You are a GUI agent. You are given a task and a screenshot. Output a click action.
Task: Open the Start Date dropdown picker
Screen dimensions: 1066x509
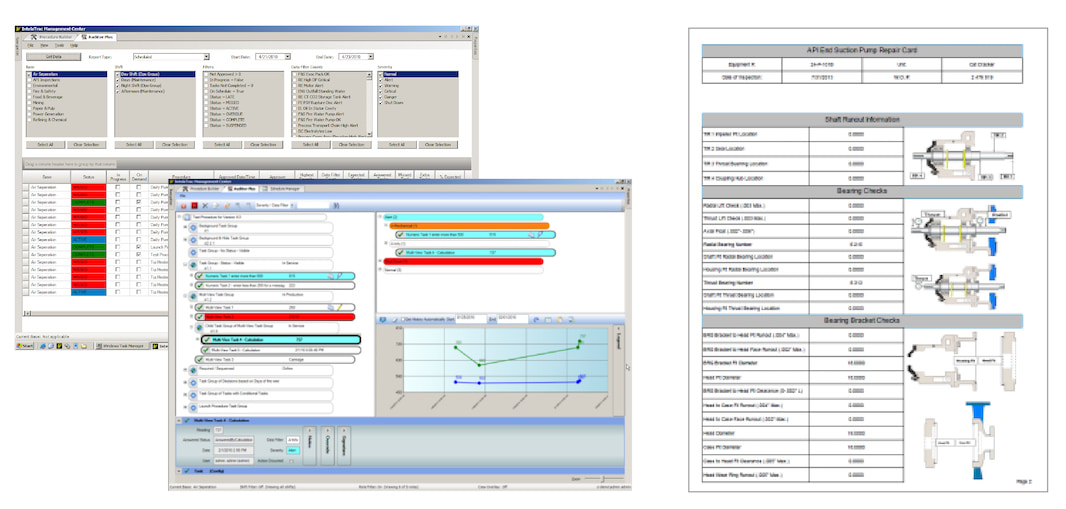click(288, 57)
